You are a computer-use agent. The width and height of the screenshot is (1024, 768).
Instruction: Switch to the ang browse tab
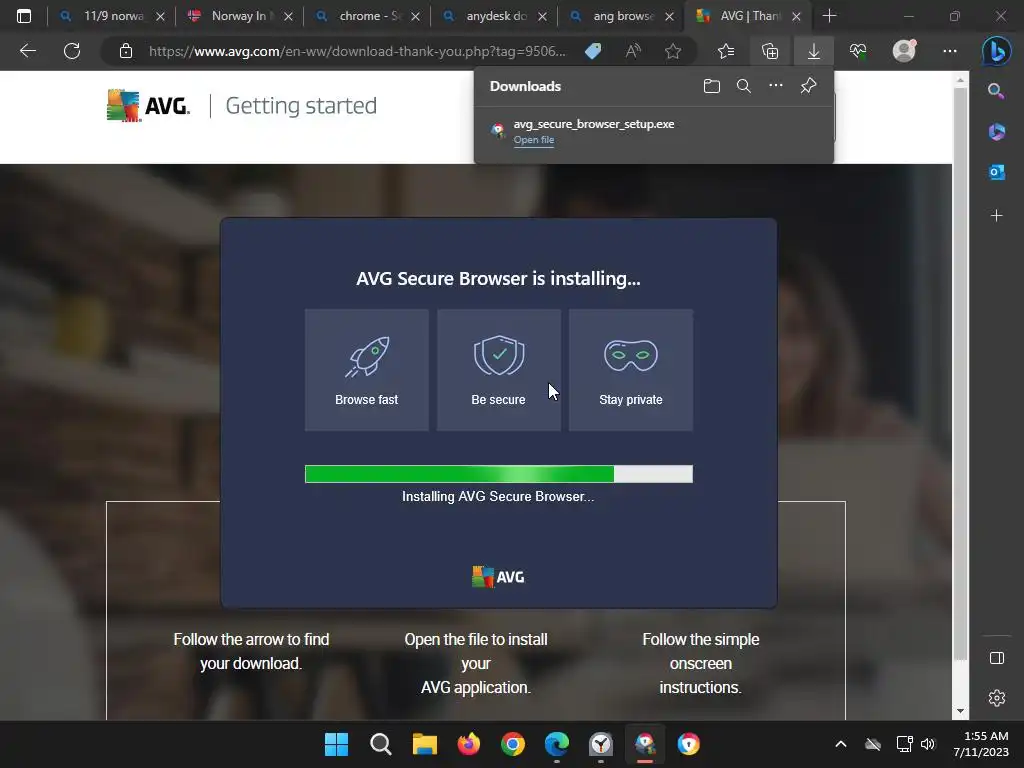point(622,16)
